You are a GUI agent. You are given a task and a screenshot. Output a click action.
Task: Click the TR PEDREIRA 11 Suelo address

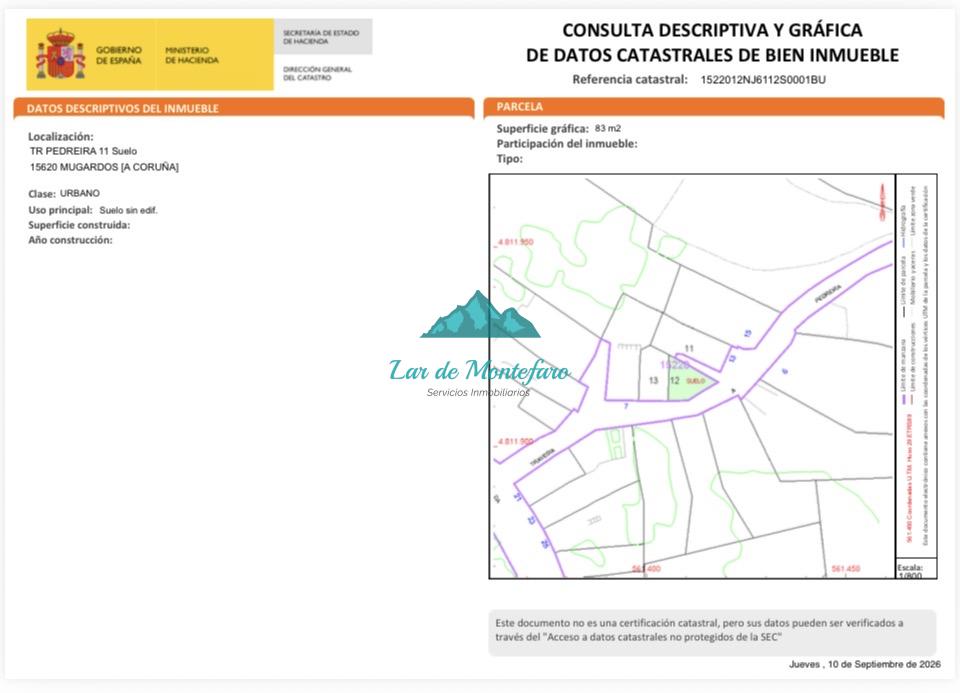[83, 151]
